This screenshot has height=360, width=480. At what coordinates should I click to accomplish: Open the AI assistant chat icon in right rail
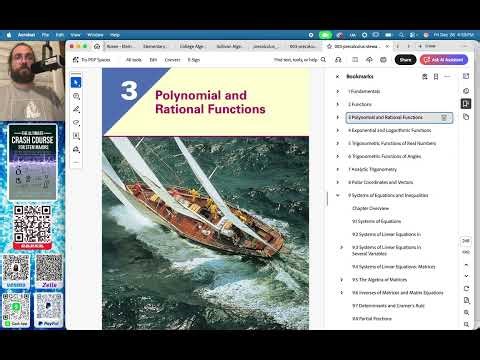(466, 91)
